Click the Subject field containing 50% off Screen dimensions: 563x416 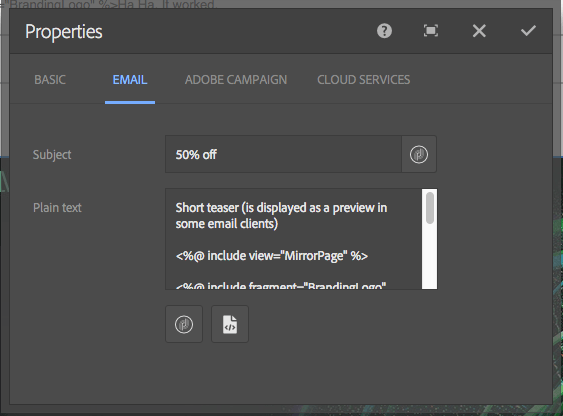[x=283, y=154]
